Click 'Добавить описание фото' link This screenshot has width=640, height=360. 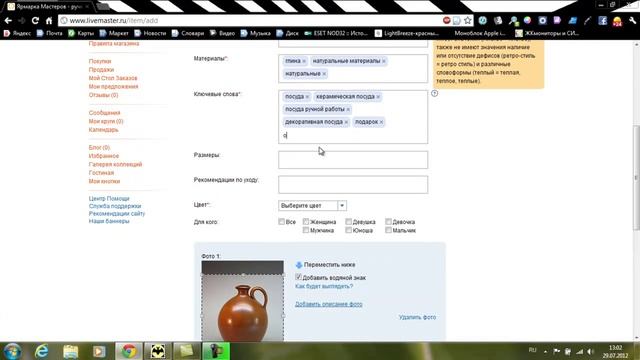[x=329, y=304]
